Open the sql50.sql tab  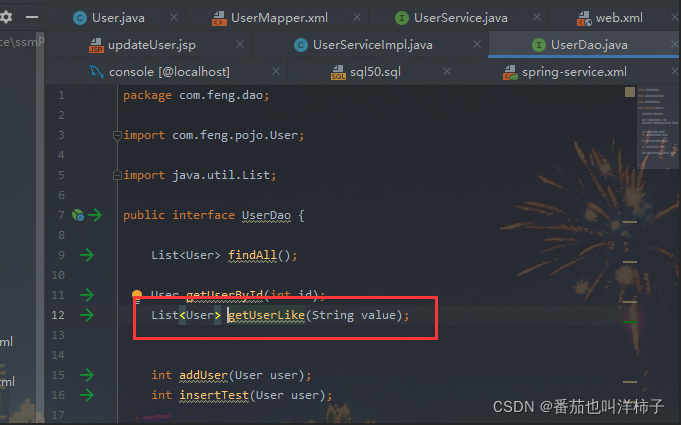pyautogui.click(x=375, y=72)
